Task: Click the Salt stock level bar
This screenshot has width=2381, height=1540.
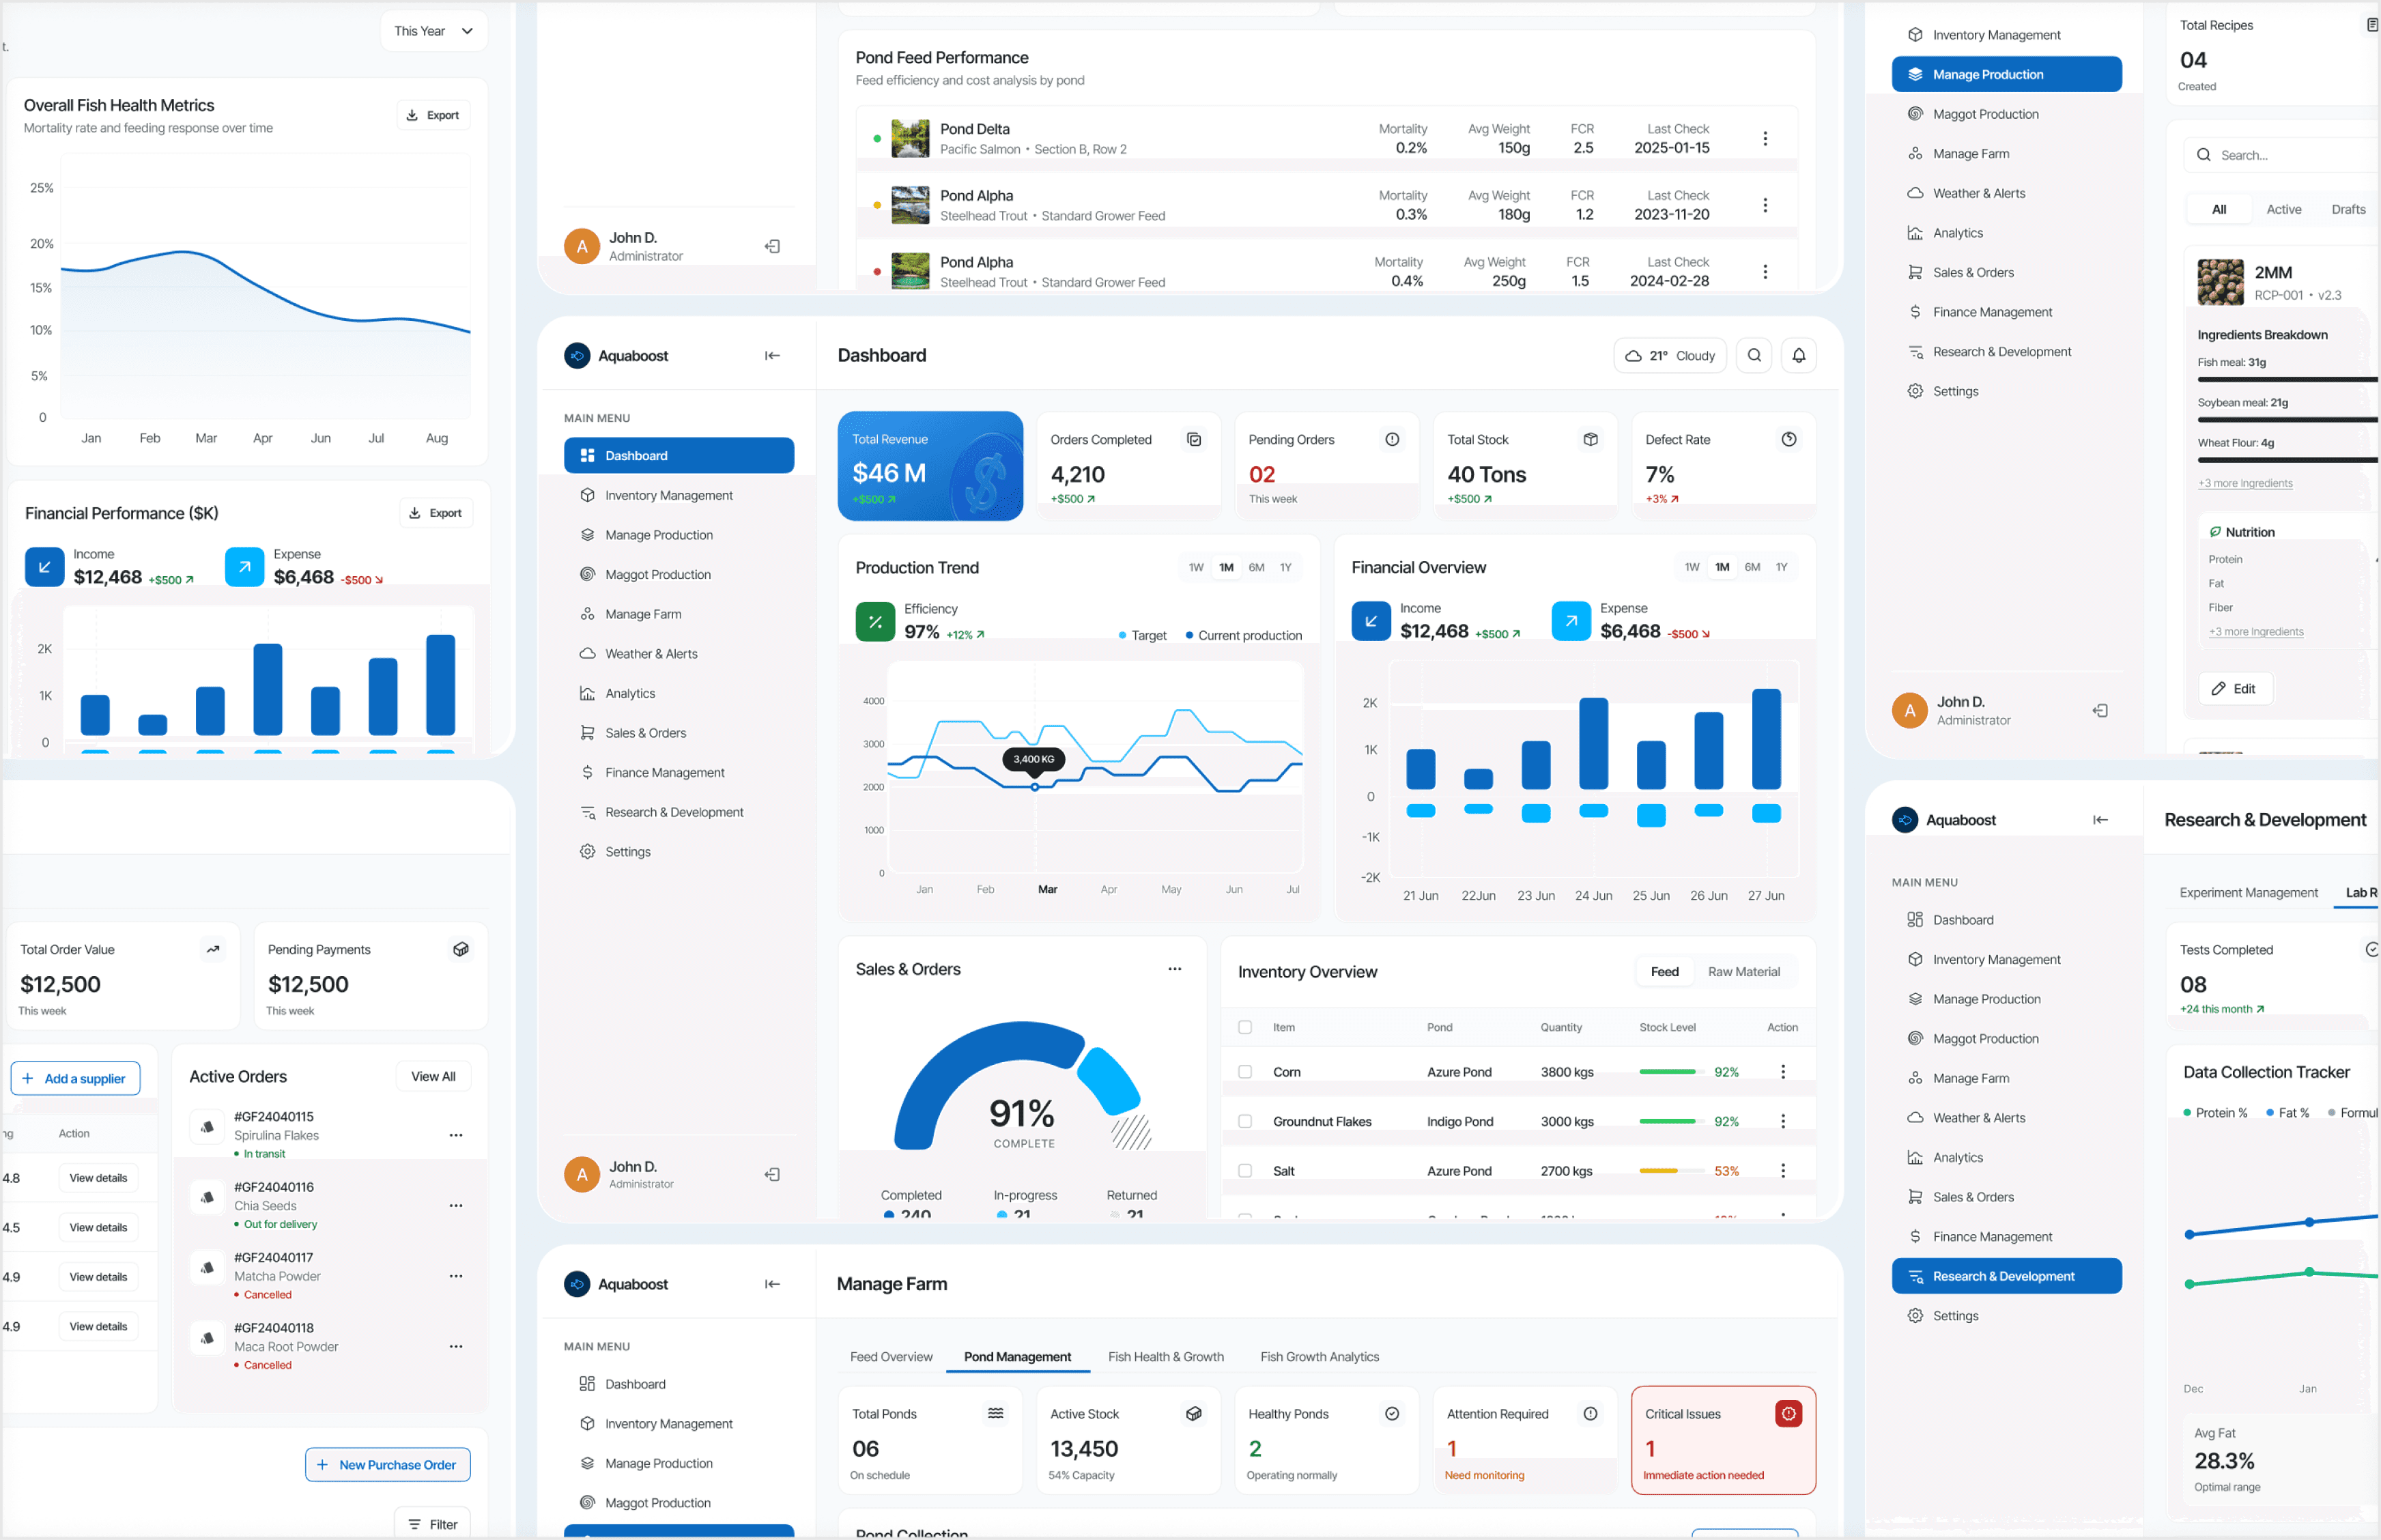Action: [x=1672, y=1171]
